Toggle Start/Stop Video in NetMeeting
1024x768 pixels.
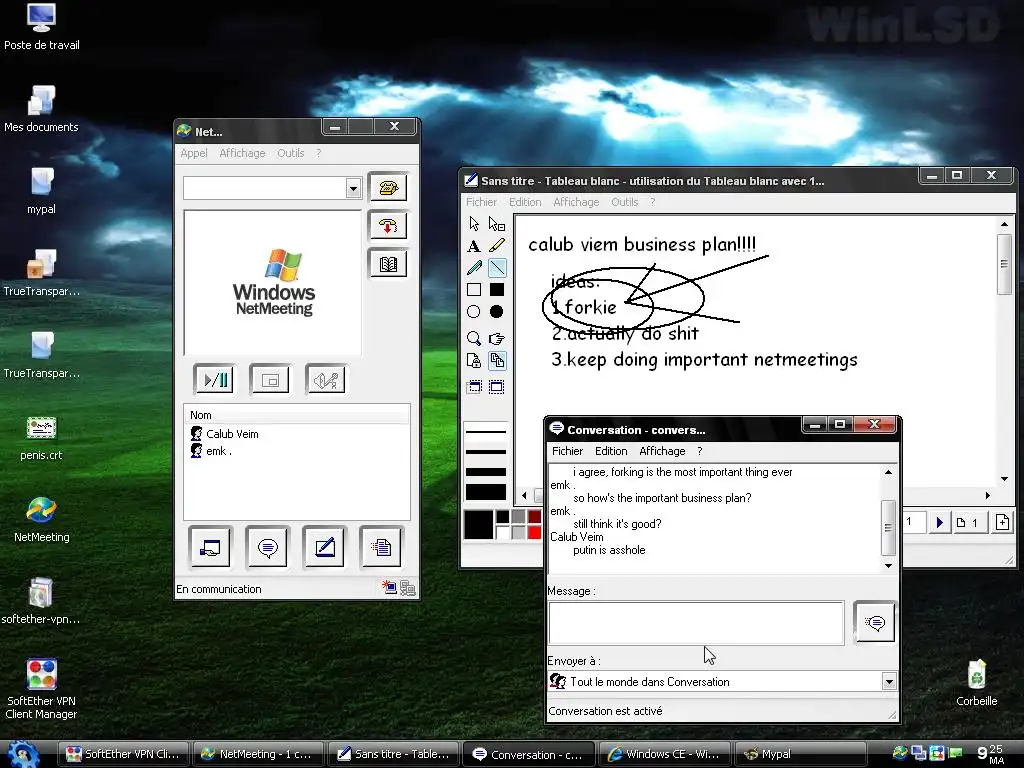pyautogui.click(x=214, y=379)
